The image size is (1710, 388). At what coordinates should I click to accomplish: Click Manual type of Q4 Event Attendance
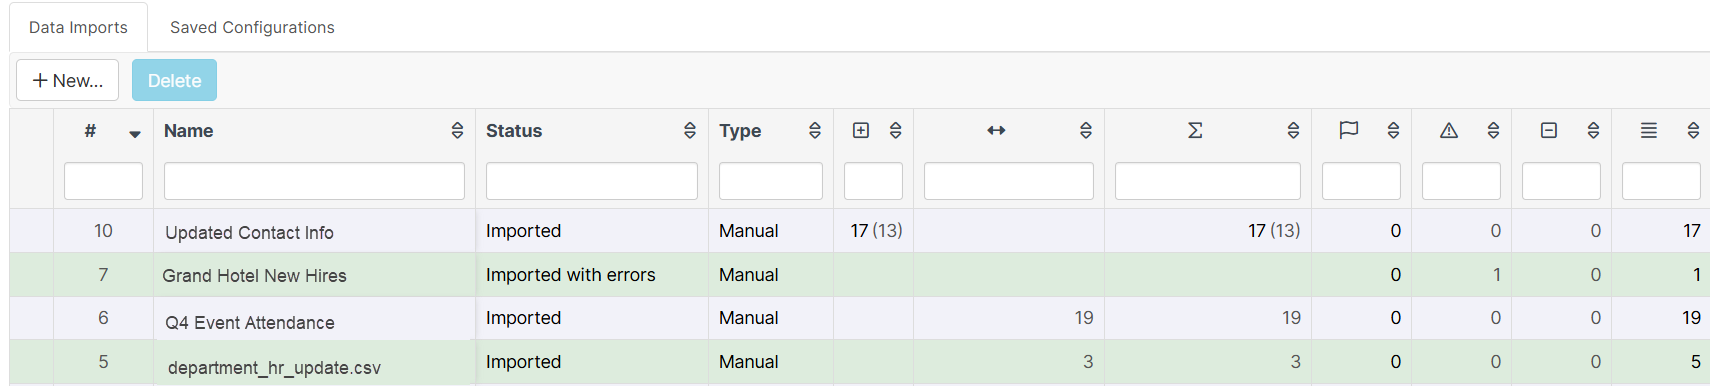748,318
